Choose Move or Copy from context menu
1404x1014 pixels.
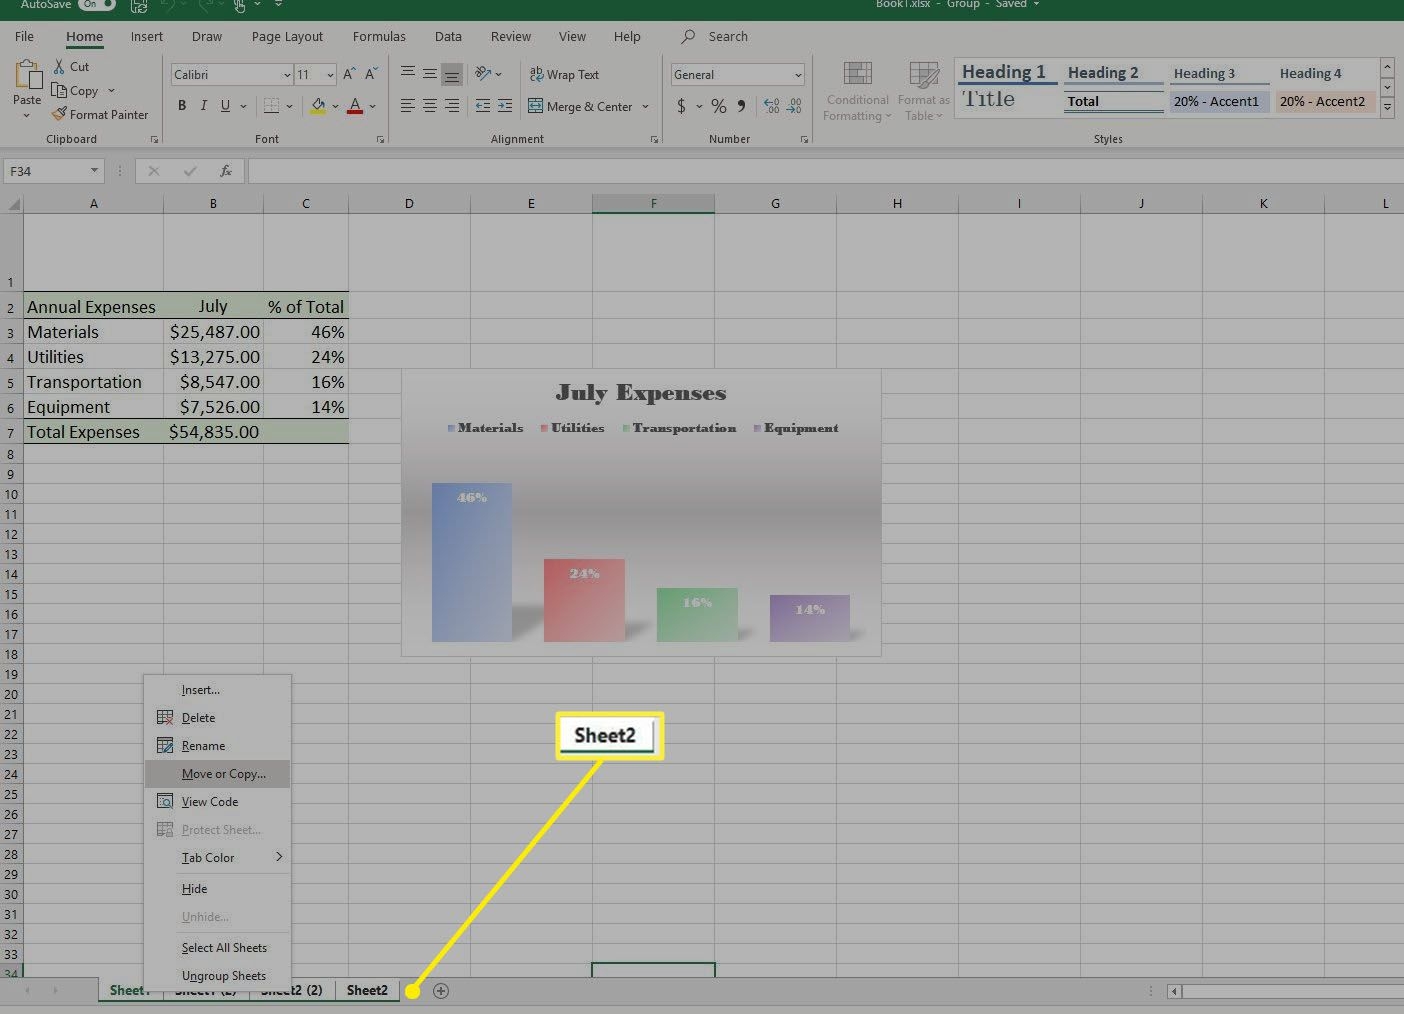[223, 774]
